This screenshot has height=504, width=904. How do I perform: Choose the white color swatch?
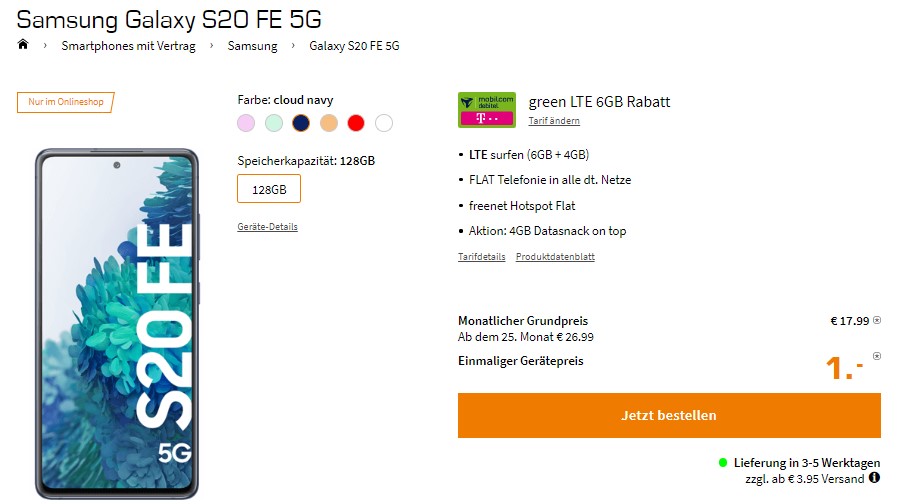click(x=384, y=123)
